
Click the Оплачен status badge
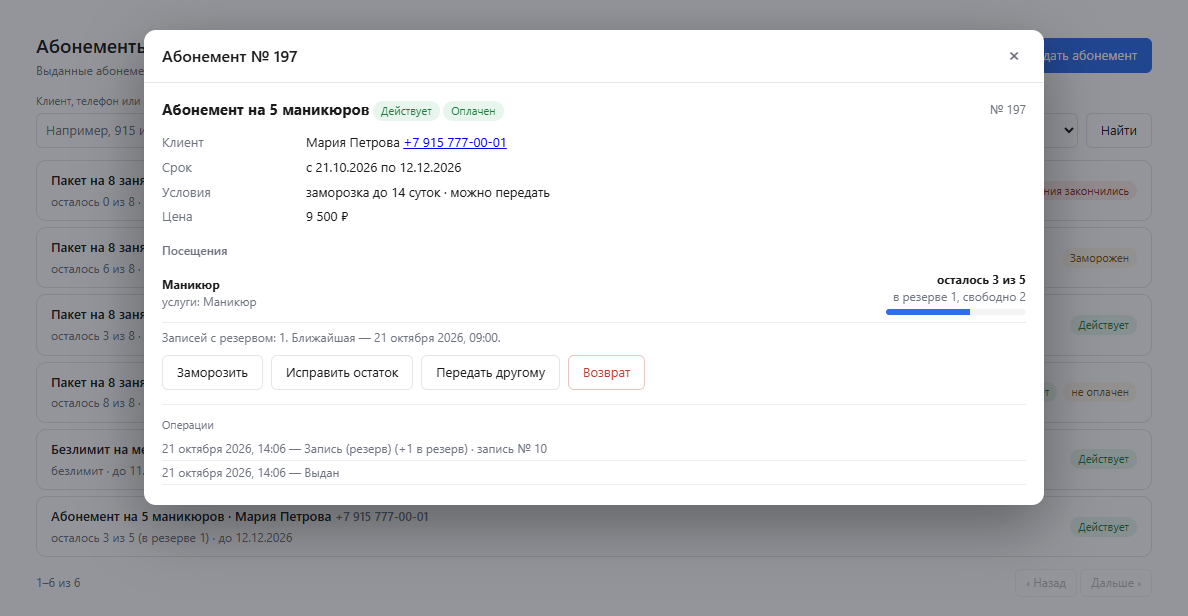473,111
